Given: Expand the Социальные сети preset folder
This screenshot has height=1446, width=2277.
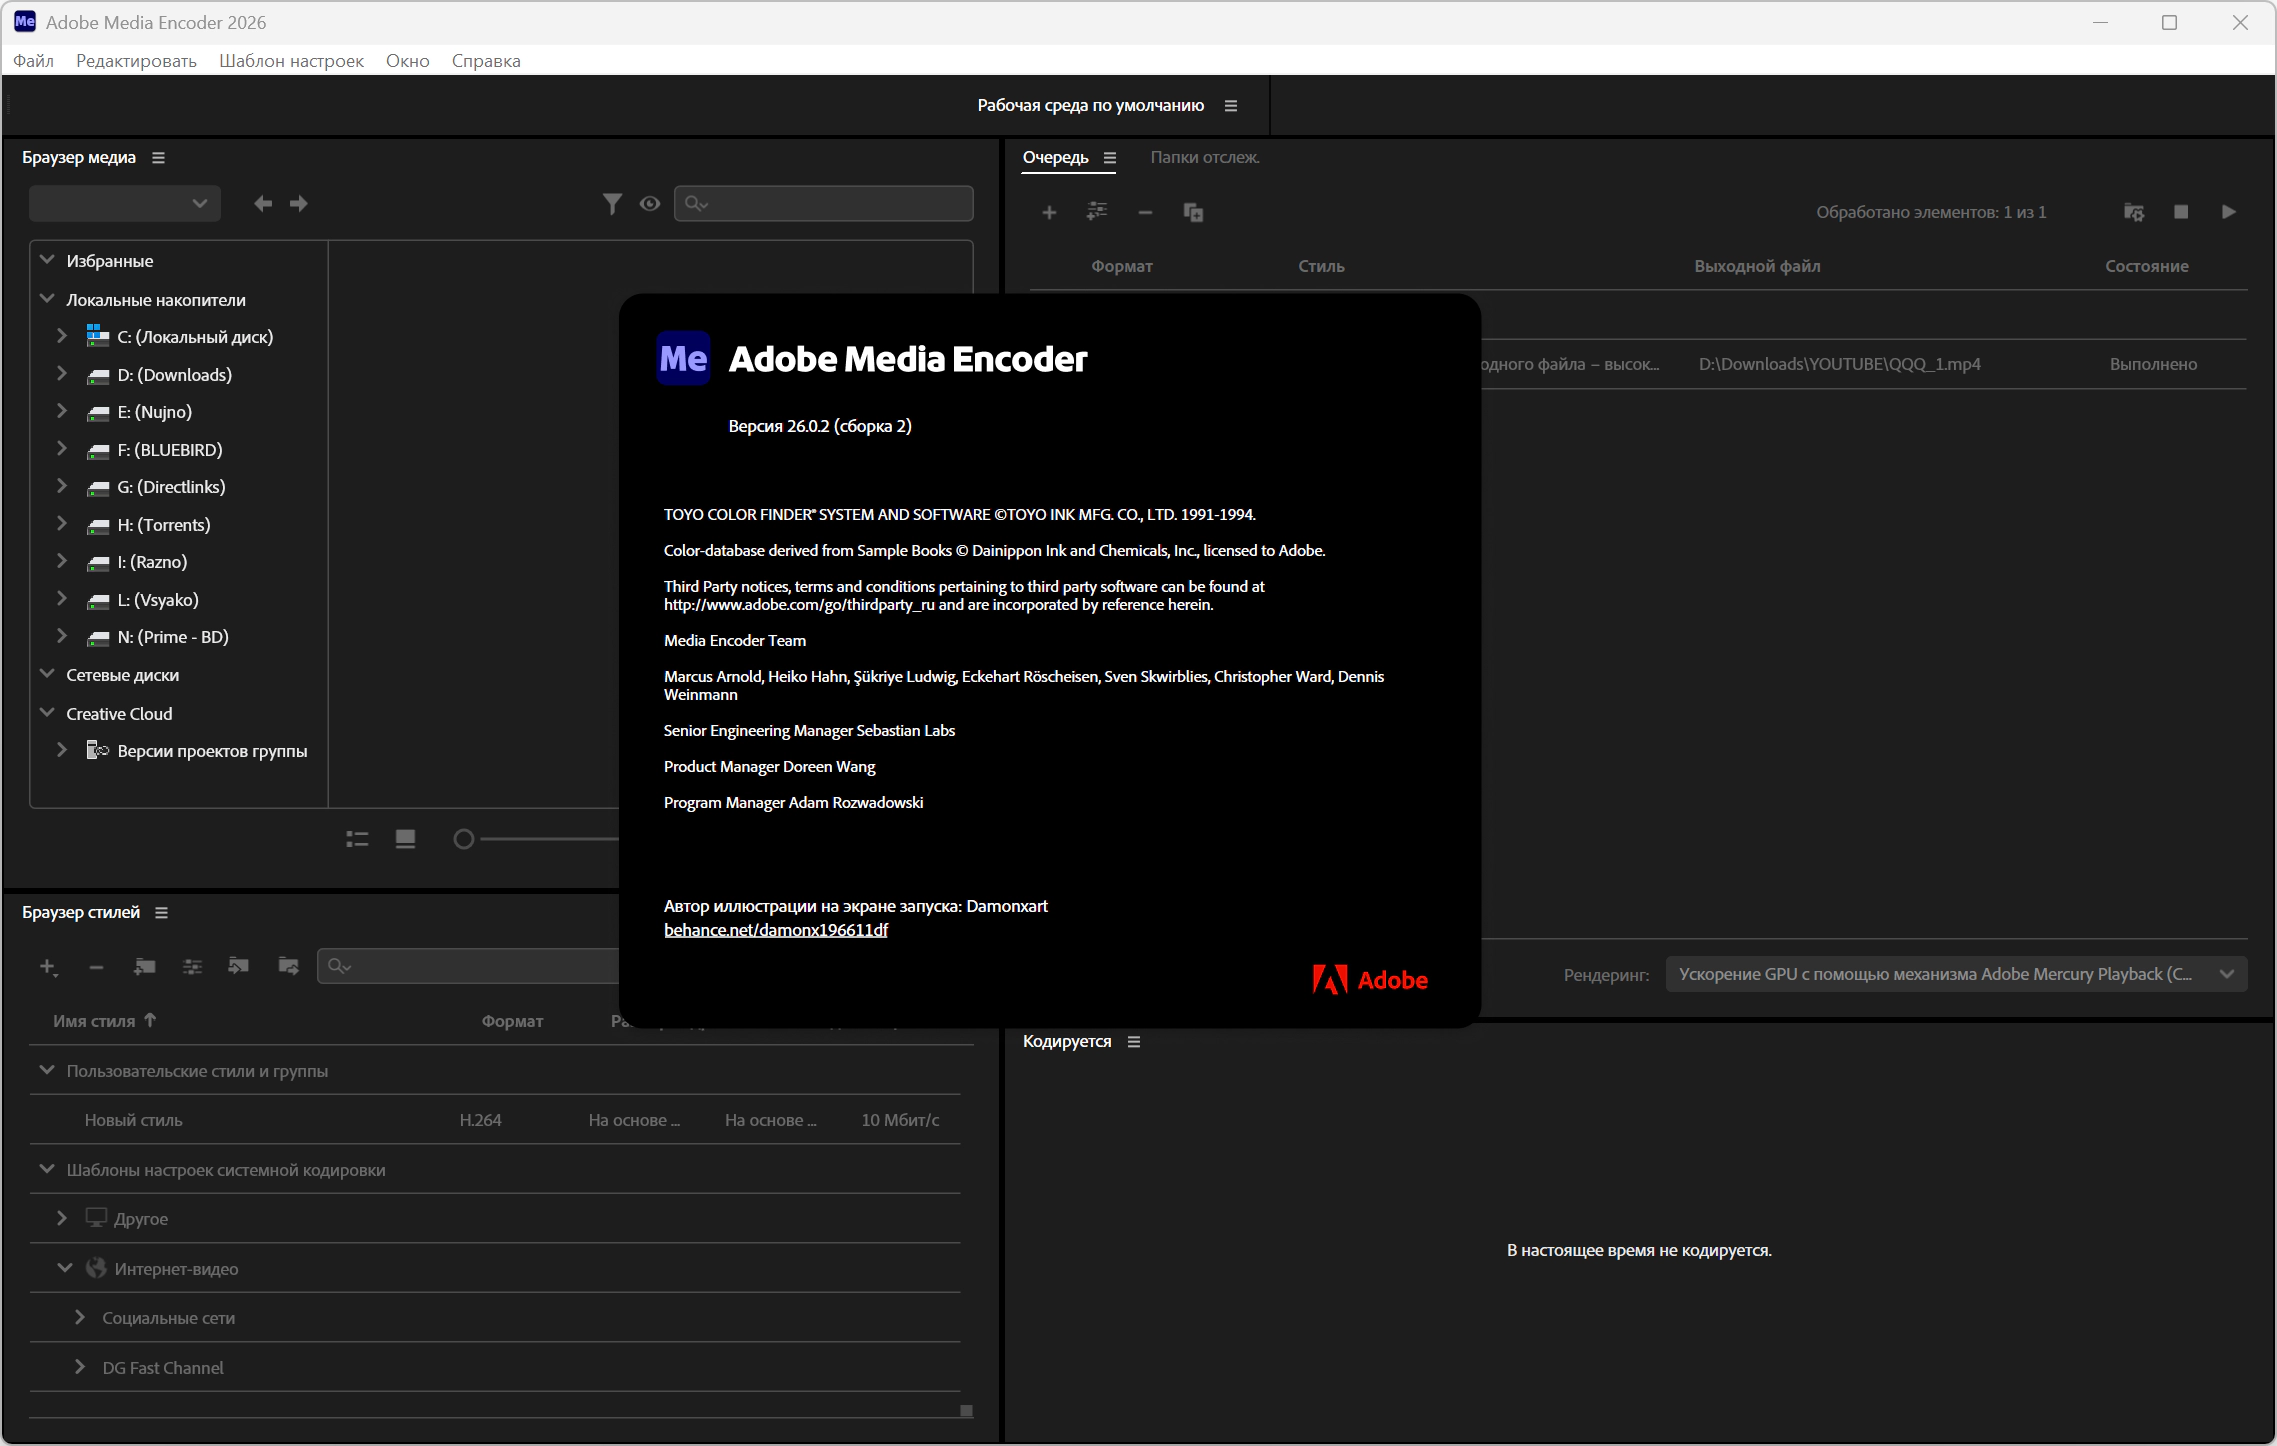Looking at the screenshot, I should coord(80,1318).
